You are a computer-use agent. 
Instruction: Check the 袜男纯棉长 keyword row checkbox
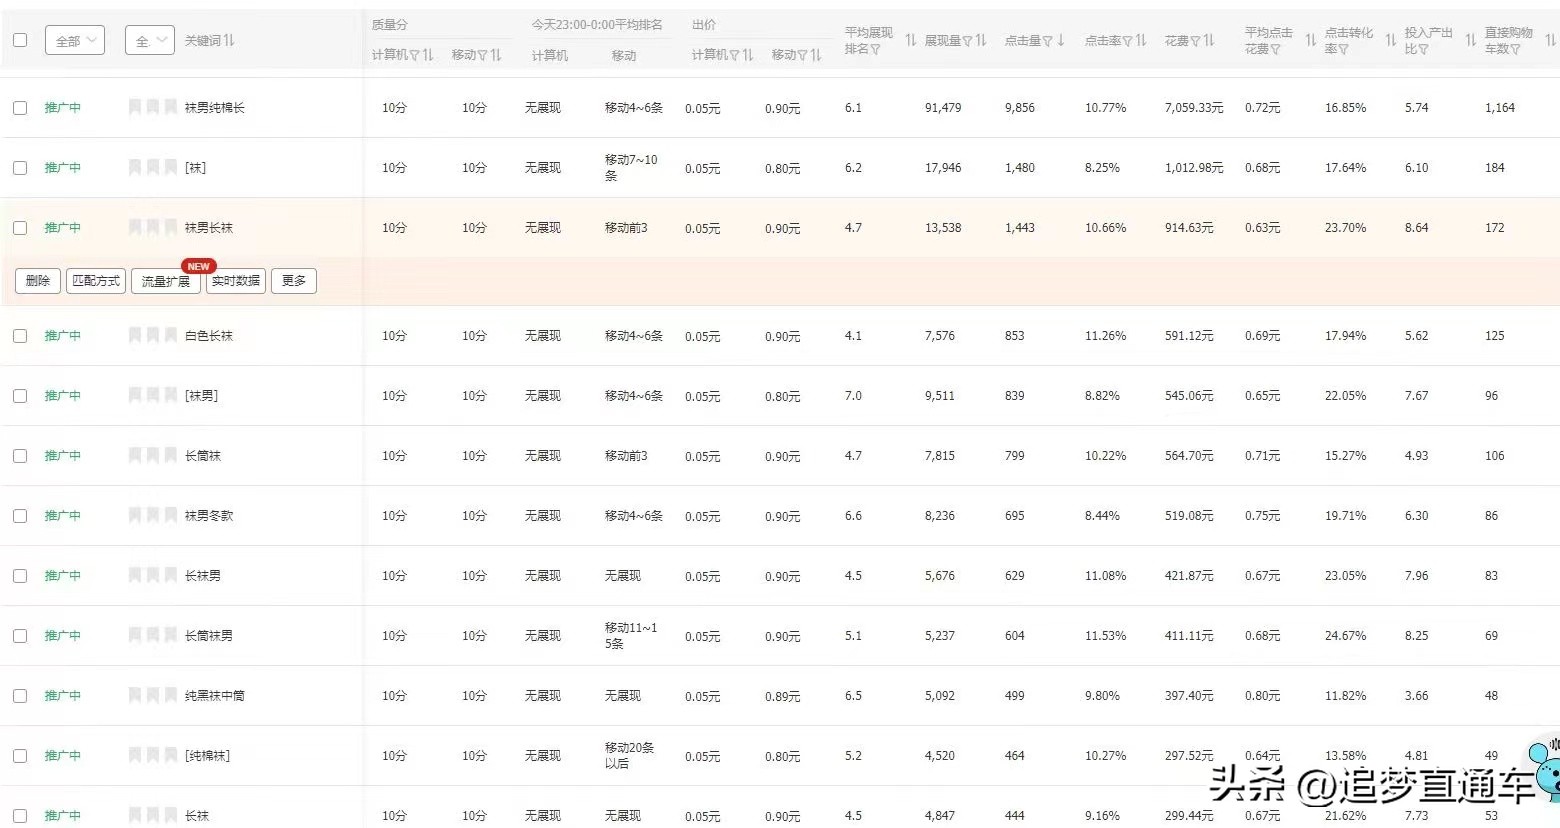(20, 107)
